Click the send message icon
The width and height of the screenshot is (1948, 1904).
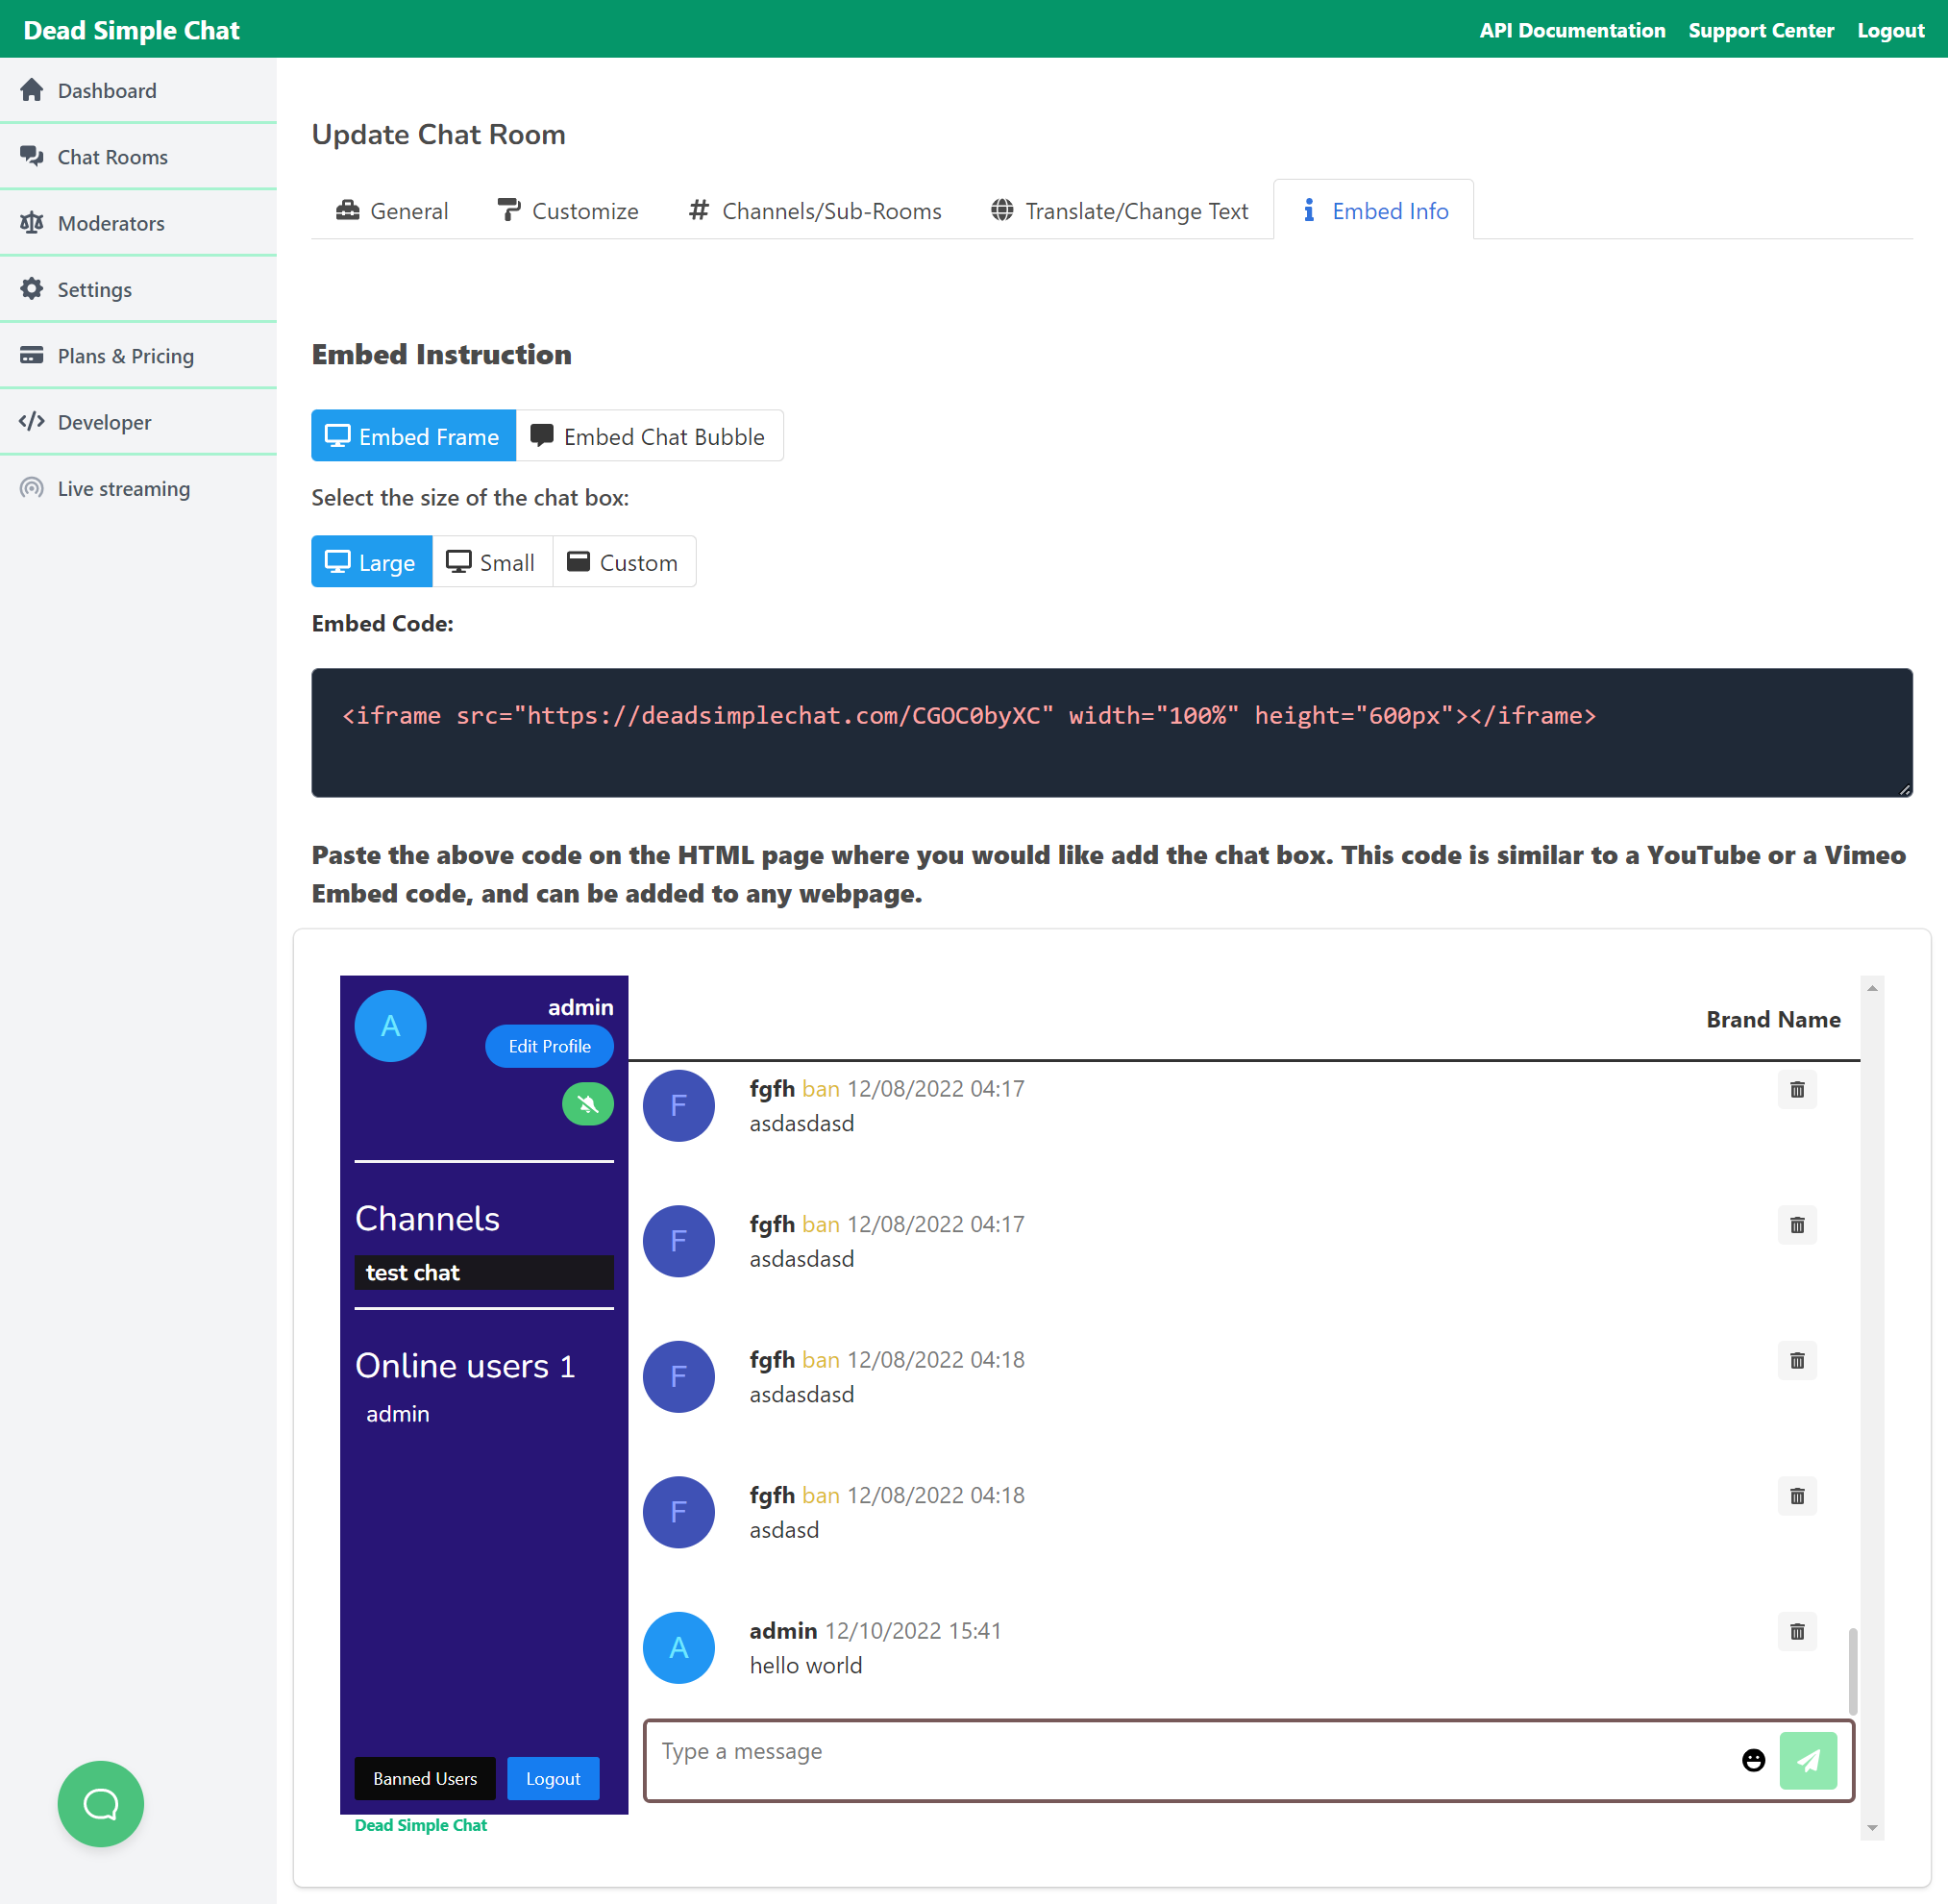click(x=1808, y=1760)
